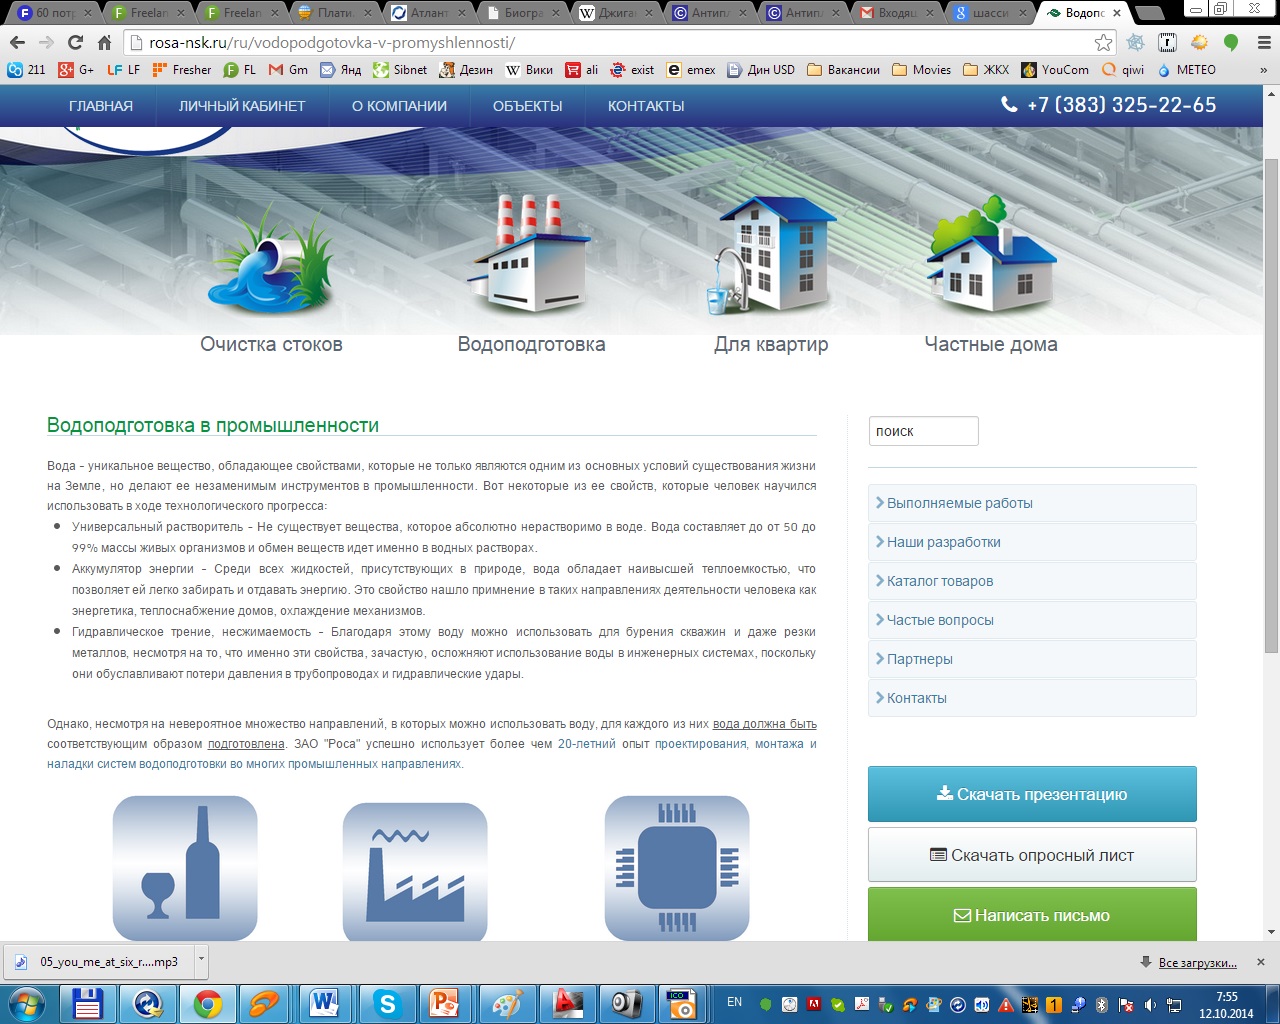Click Скачать презентацию button
The height and width of the screenshot is (1024, 1280).
1032,794
